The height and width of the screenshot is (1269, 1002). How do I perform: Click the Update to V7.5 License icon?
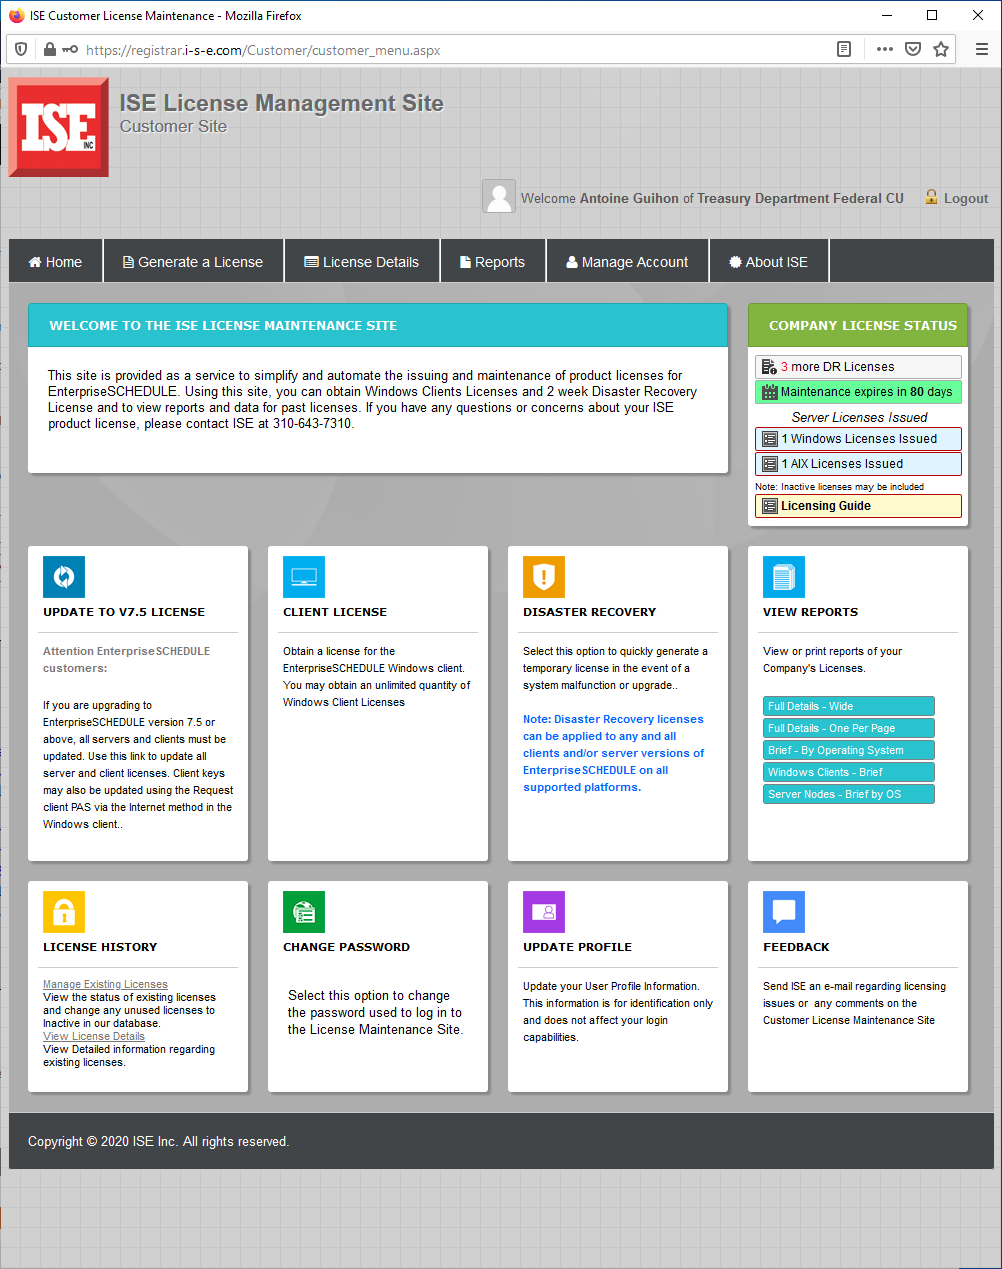pos(64,577)
